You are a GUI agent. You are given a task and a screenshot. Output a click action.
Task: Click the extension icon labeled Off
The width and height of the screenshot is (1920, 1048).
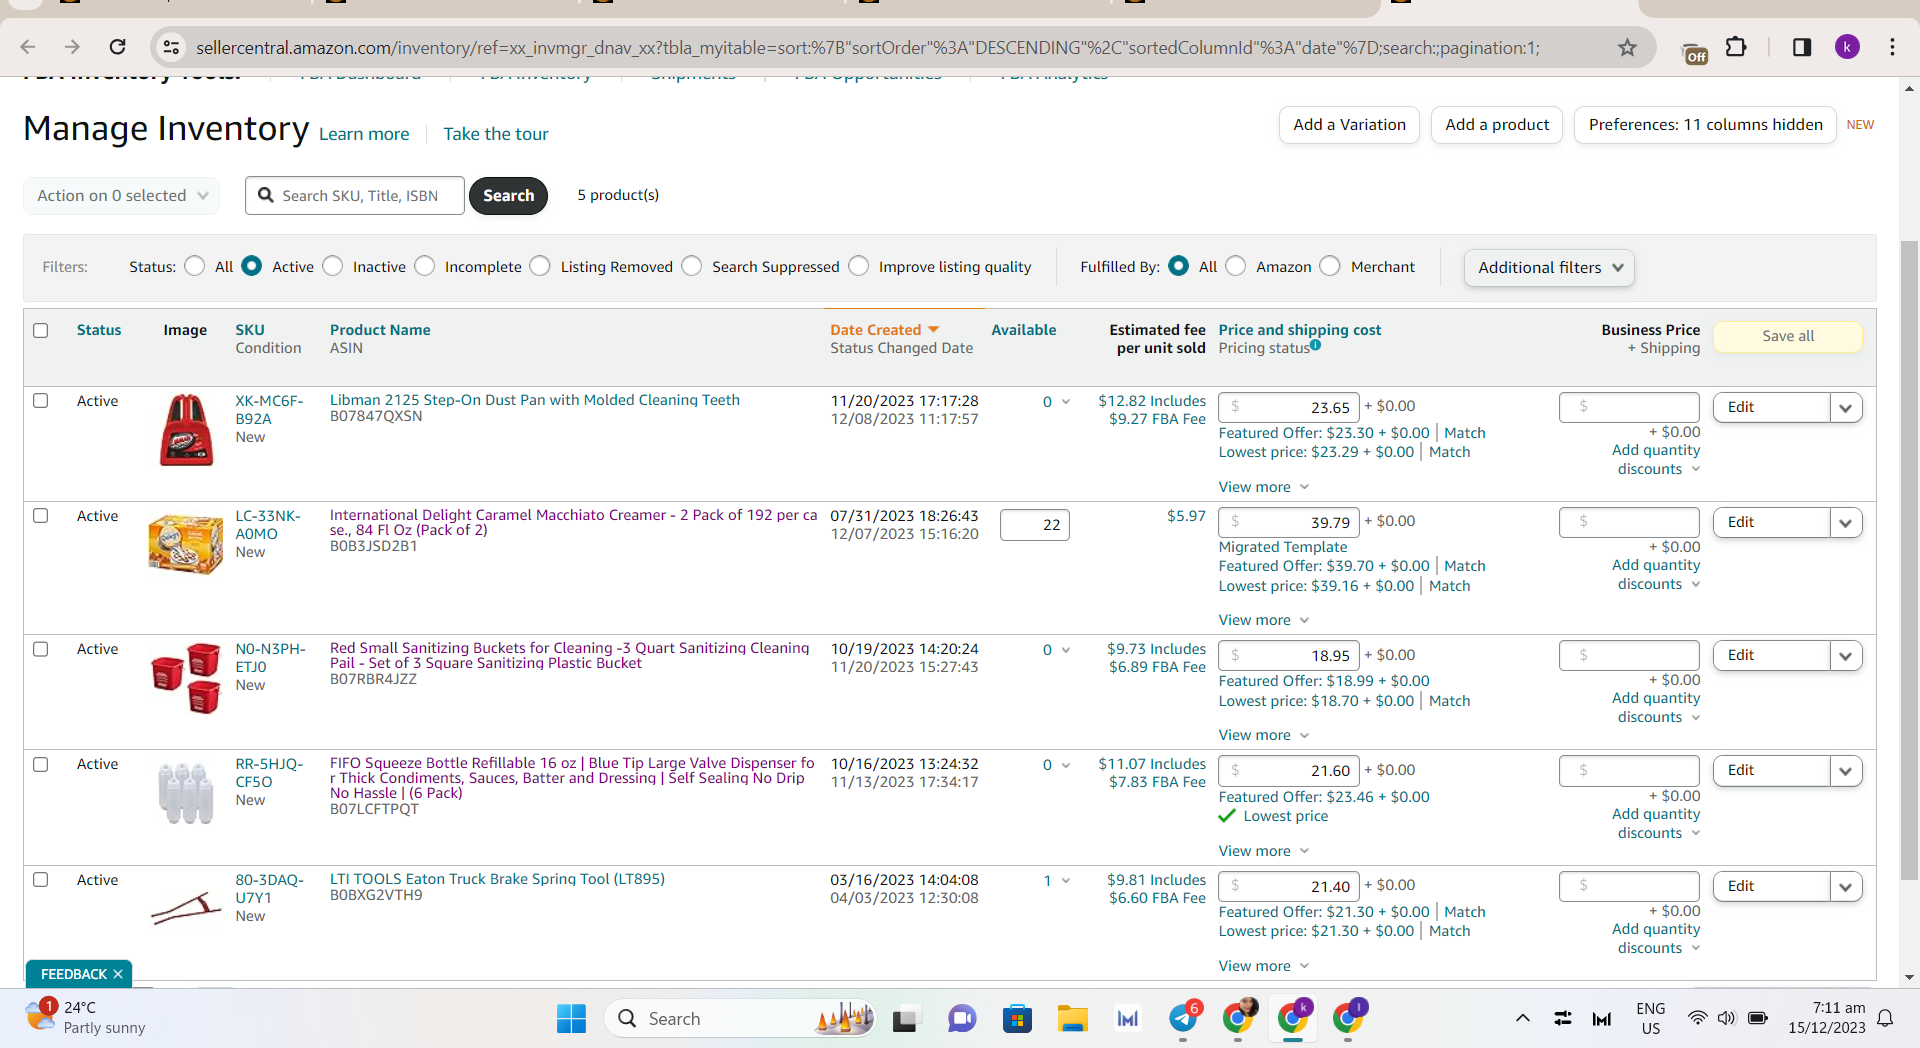1695,54
